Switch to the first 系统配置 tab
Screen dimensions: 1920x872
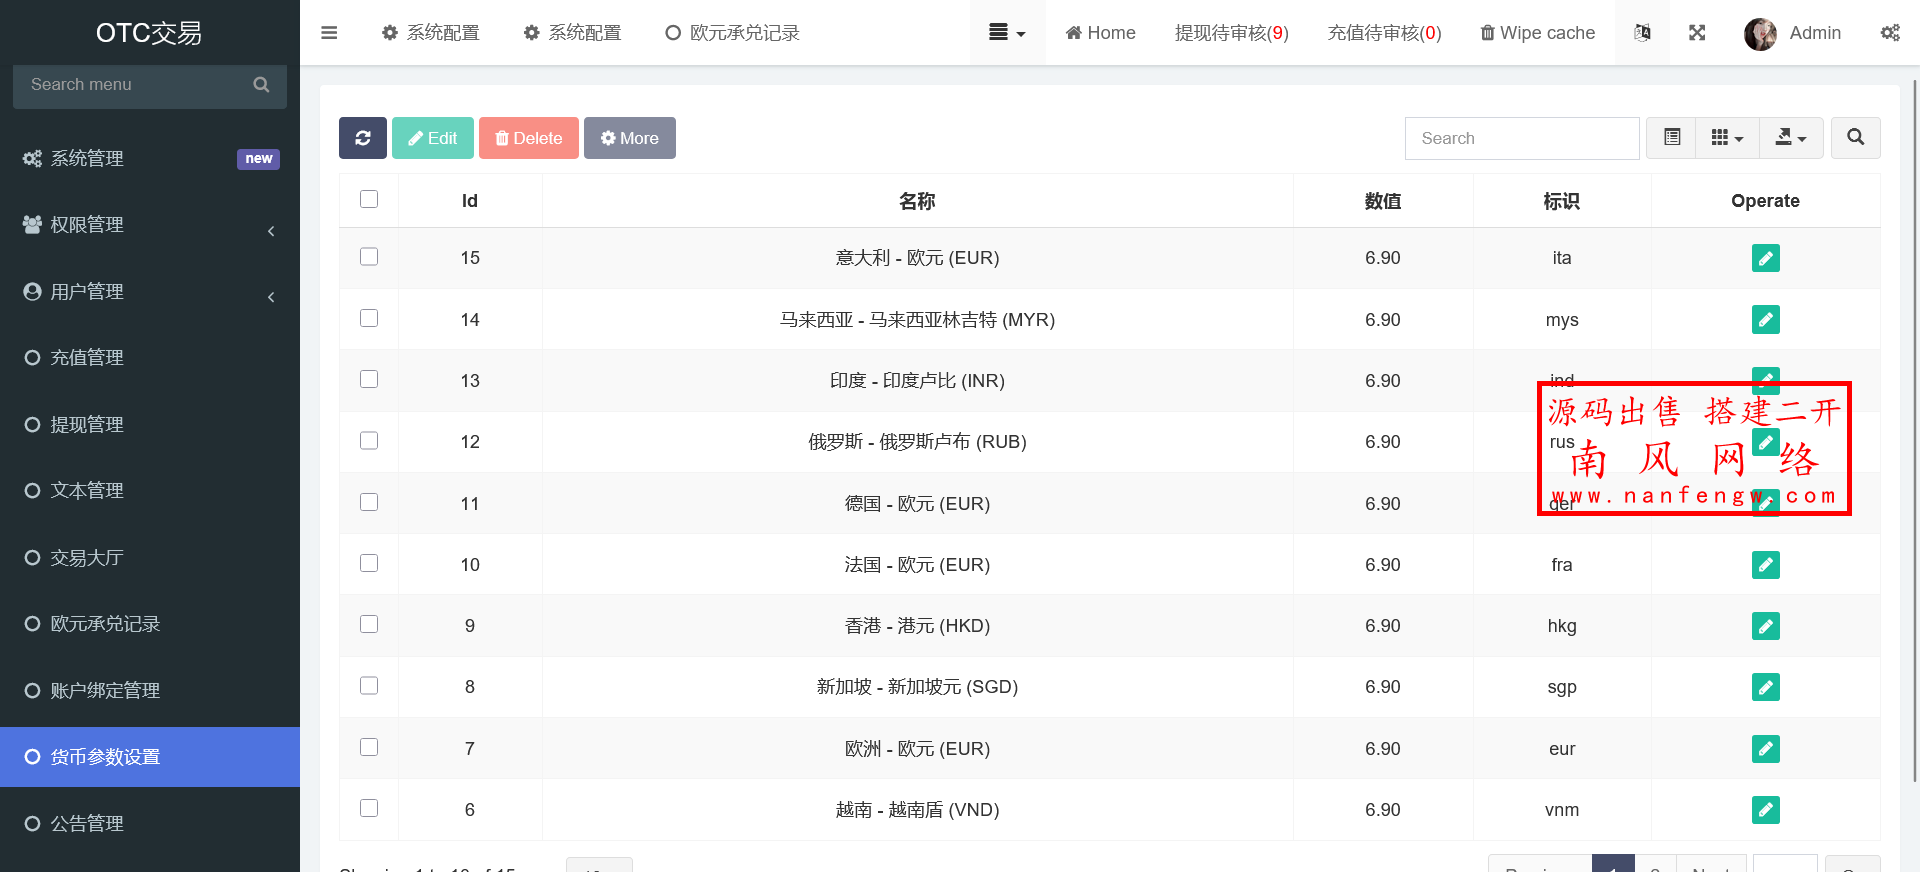click(x=431, y=33)
